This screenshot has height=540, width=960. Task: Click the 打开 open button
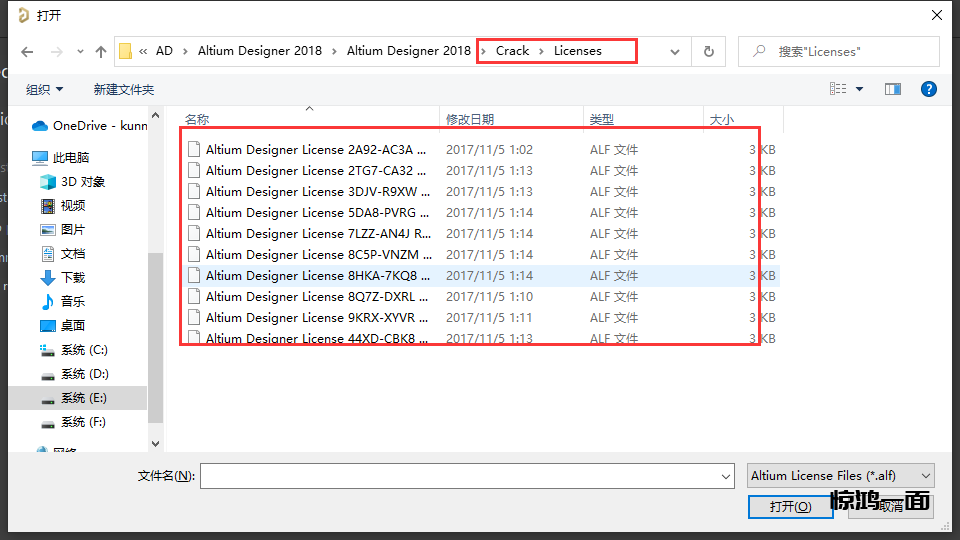point(790,507)
